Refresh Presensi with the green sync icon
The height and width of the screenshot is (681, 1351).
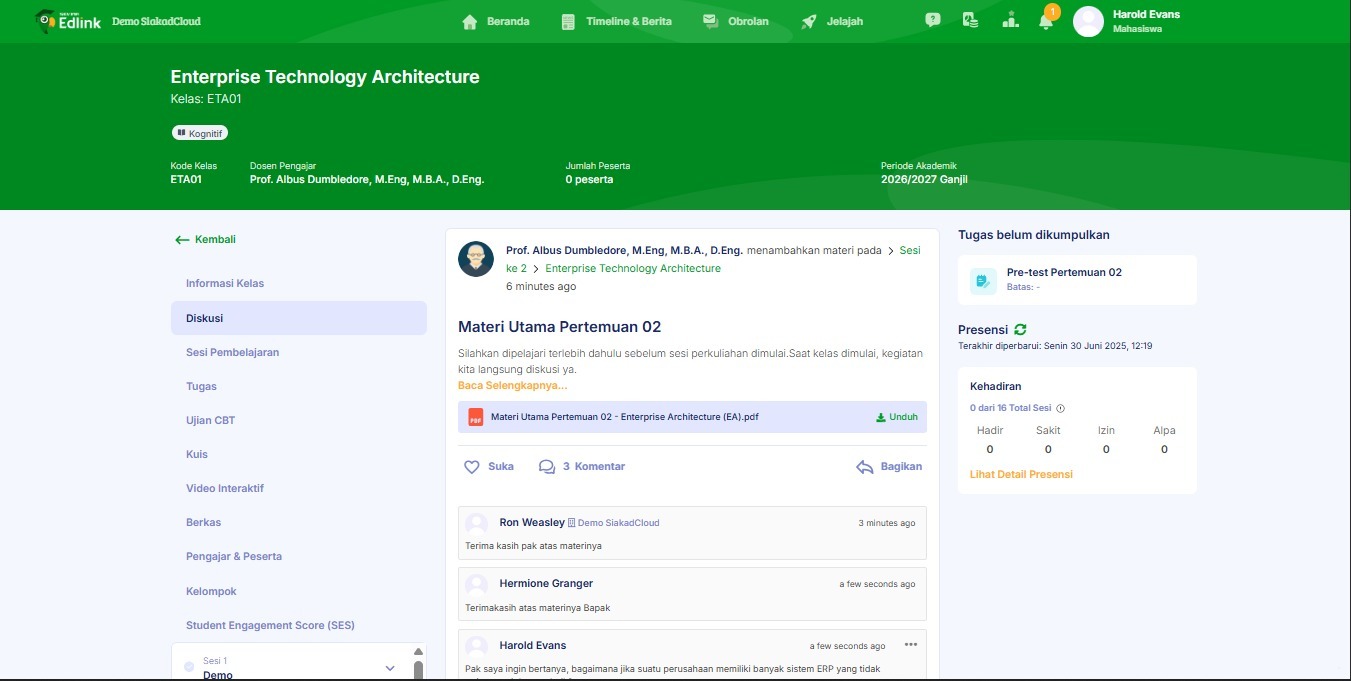(x=1020, y=329)
